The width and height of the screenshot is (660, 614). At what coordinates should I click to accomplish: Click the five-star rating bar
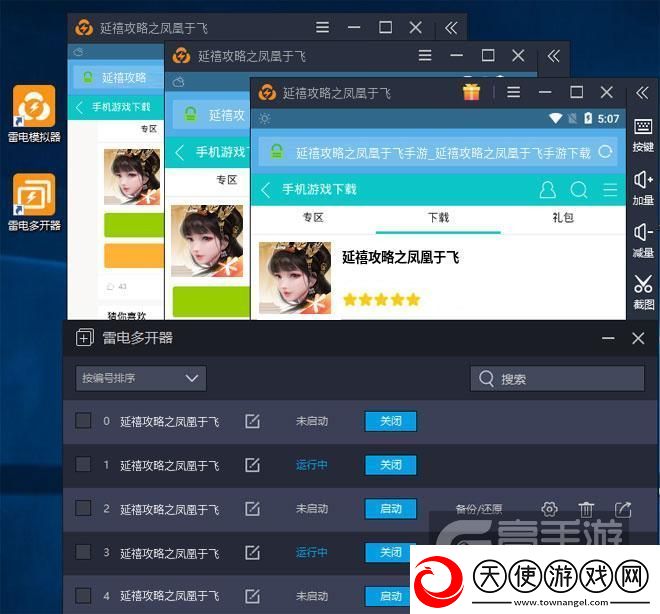tap(382, 300)
